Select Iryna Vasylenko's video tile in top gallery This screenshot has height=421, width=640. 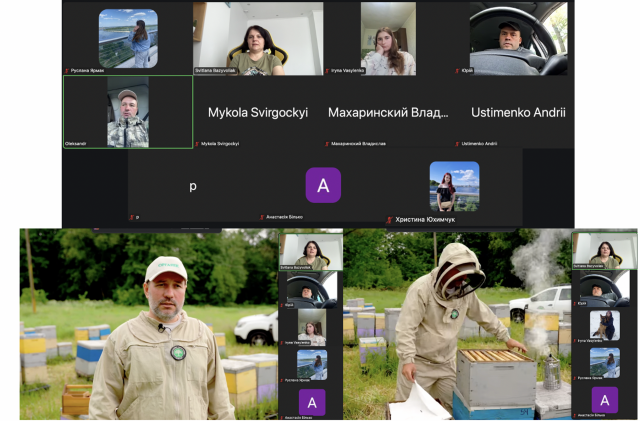coord(388,37)
